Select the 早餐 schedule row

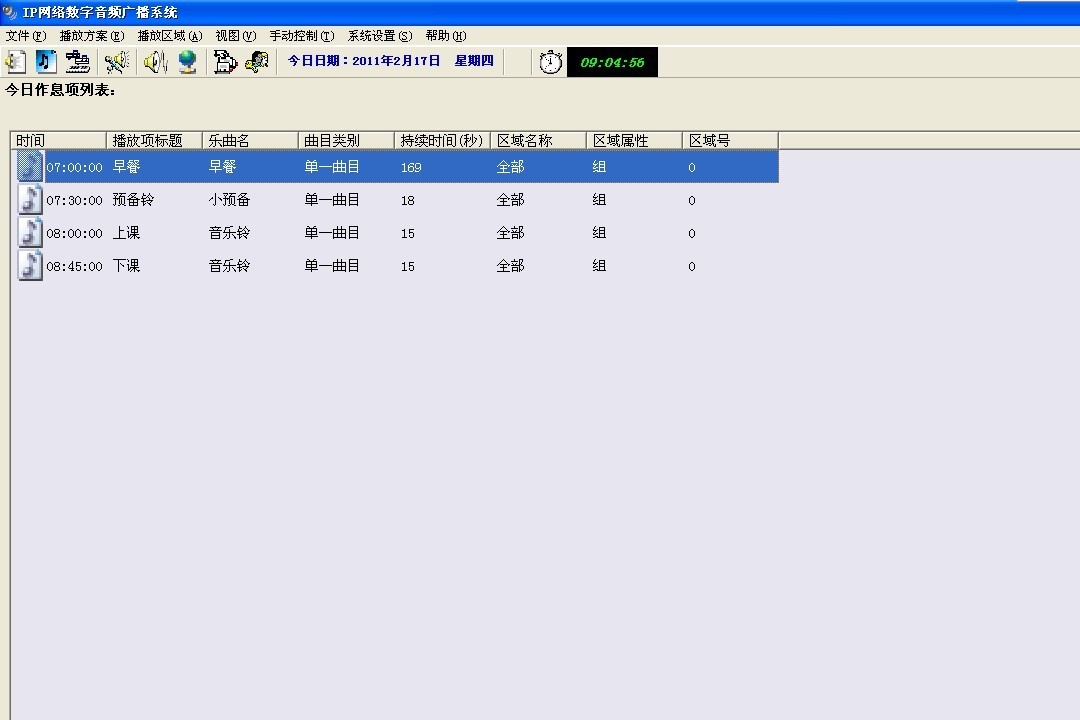300,166
